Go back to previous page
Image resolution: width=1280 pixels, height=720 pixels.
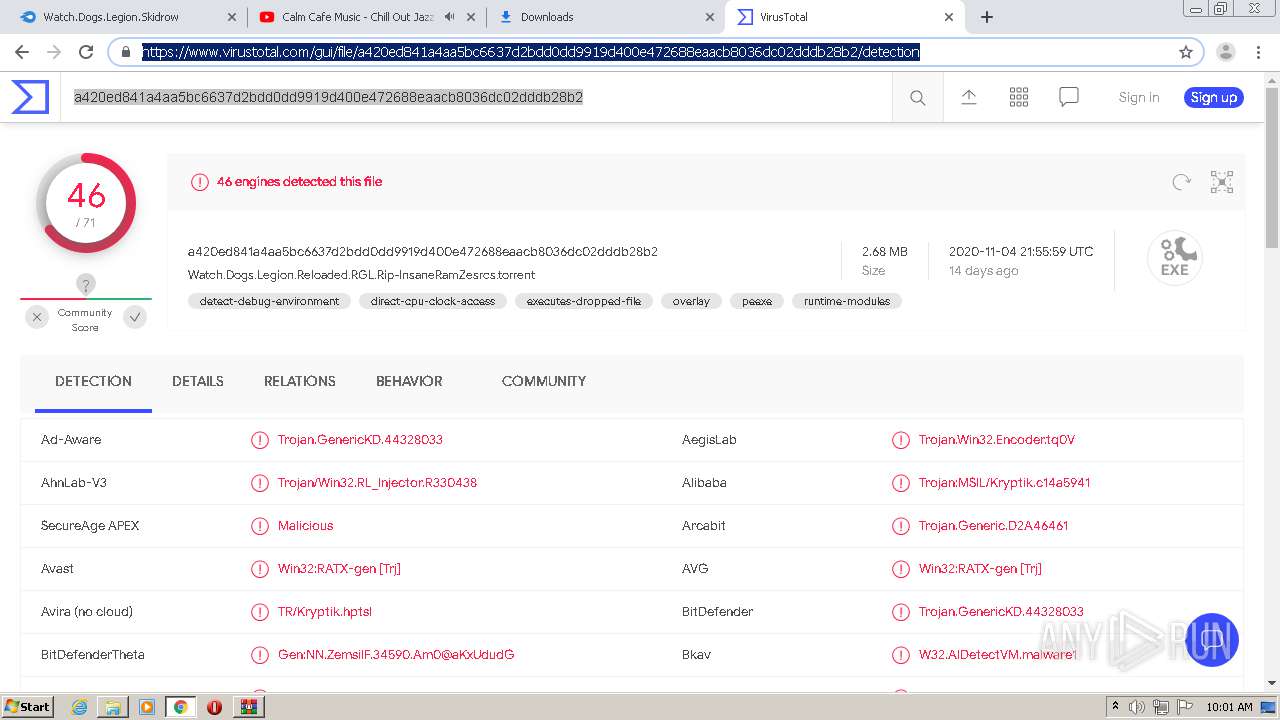(x=22, y=52)
